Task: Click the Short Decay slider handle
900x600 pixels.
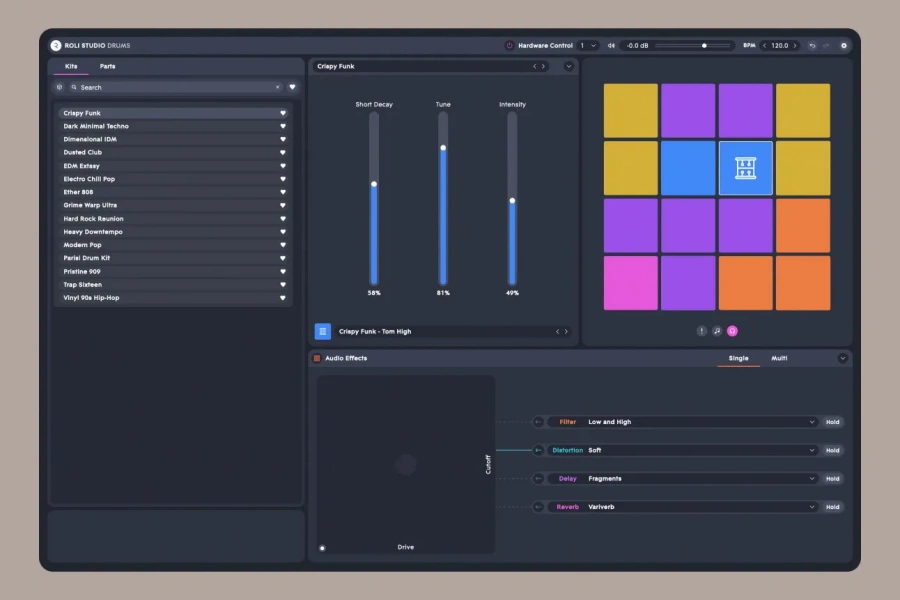Action: (374, 184)
